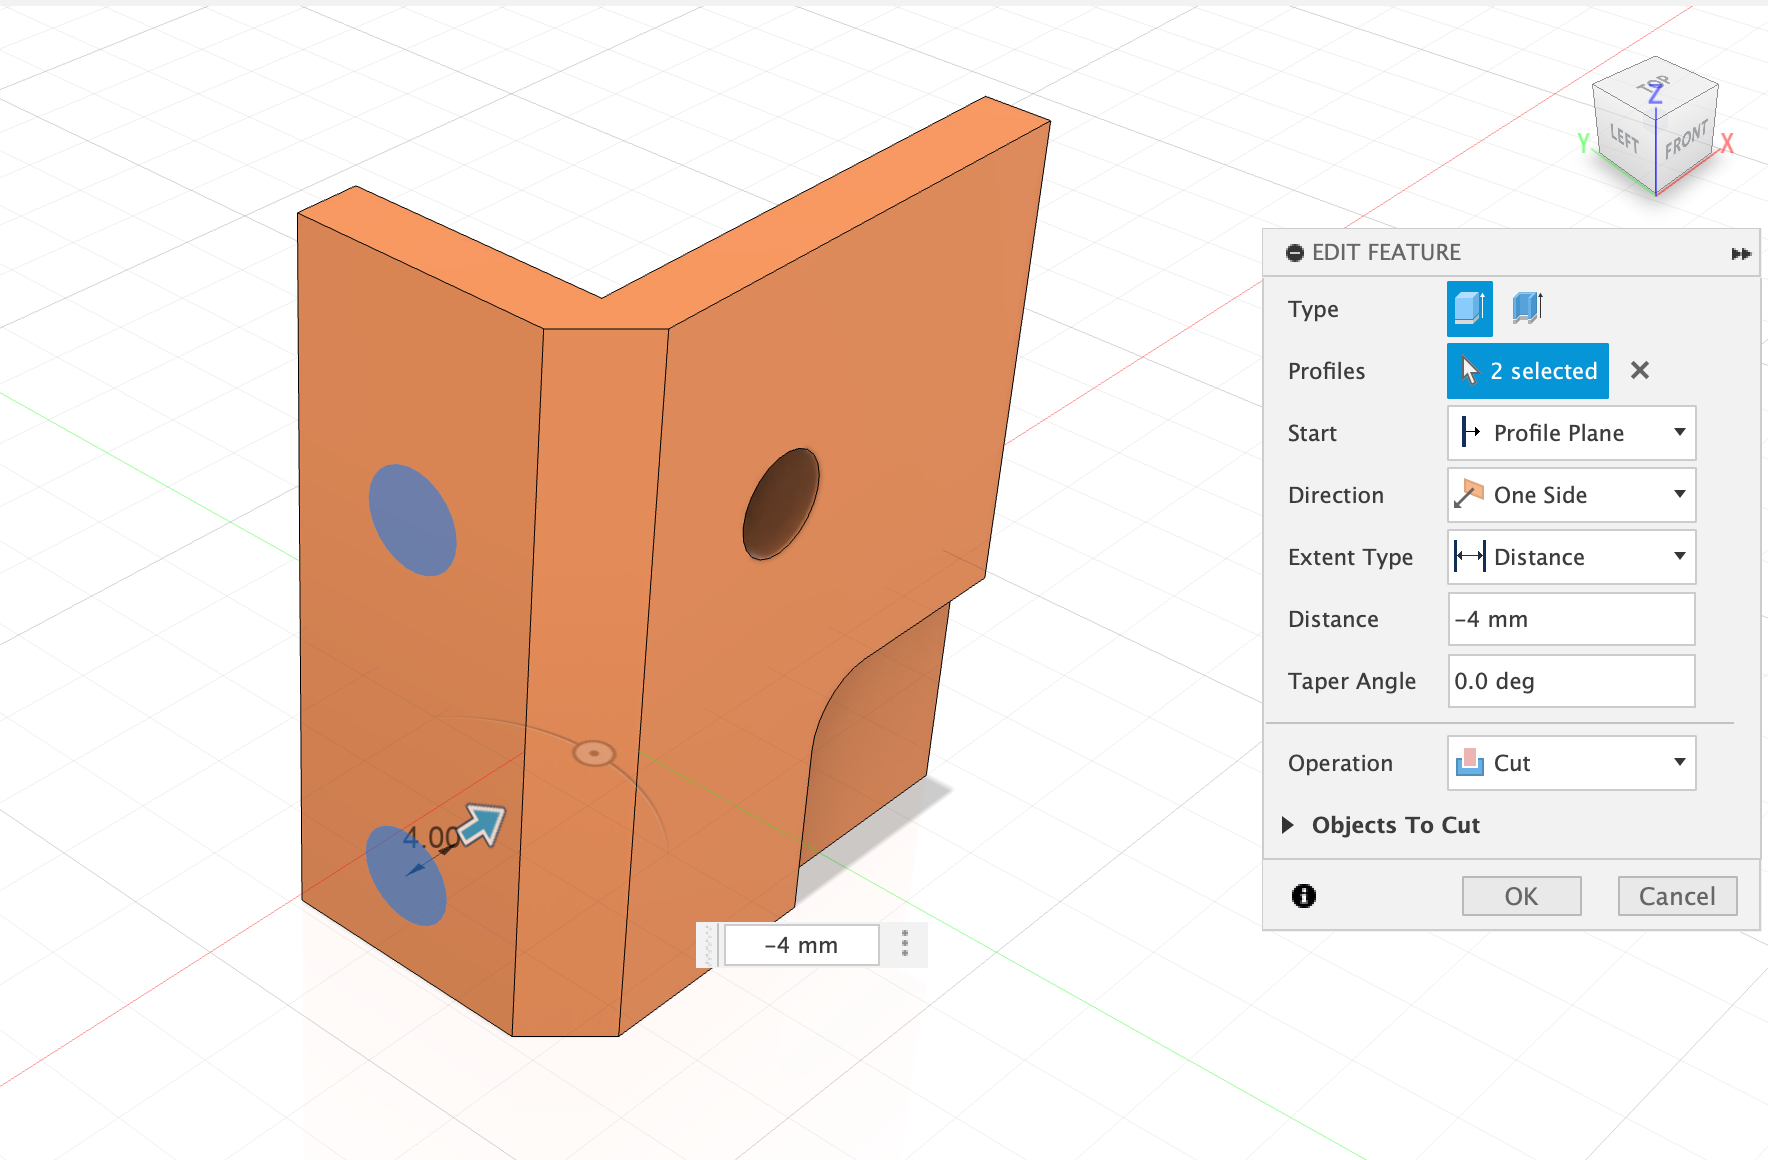Click the taper angle rotation manipulator handle
1768x1160 pixels.
[x=594, y=753]
